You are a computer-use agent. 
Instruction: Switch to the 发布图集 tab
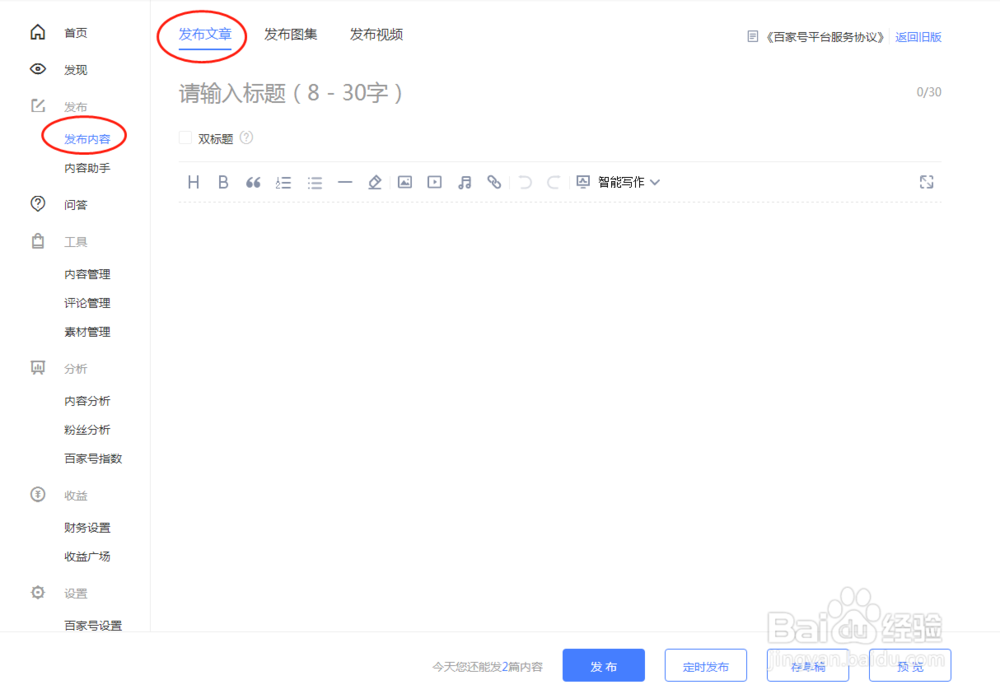(x=290, y=33)
